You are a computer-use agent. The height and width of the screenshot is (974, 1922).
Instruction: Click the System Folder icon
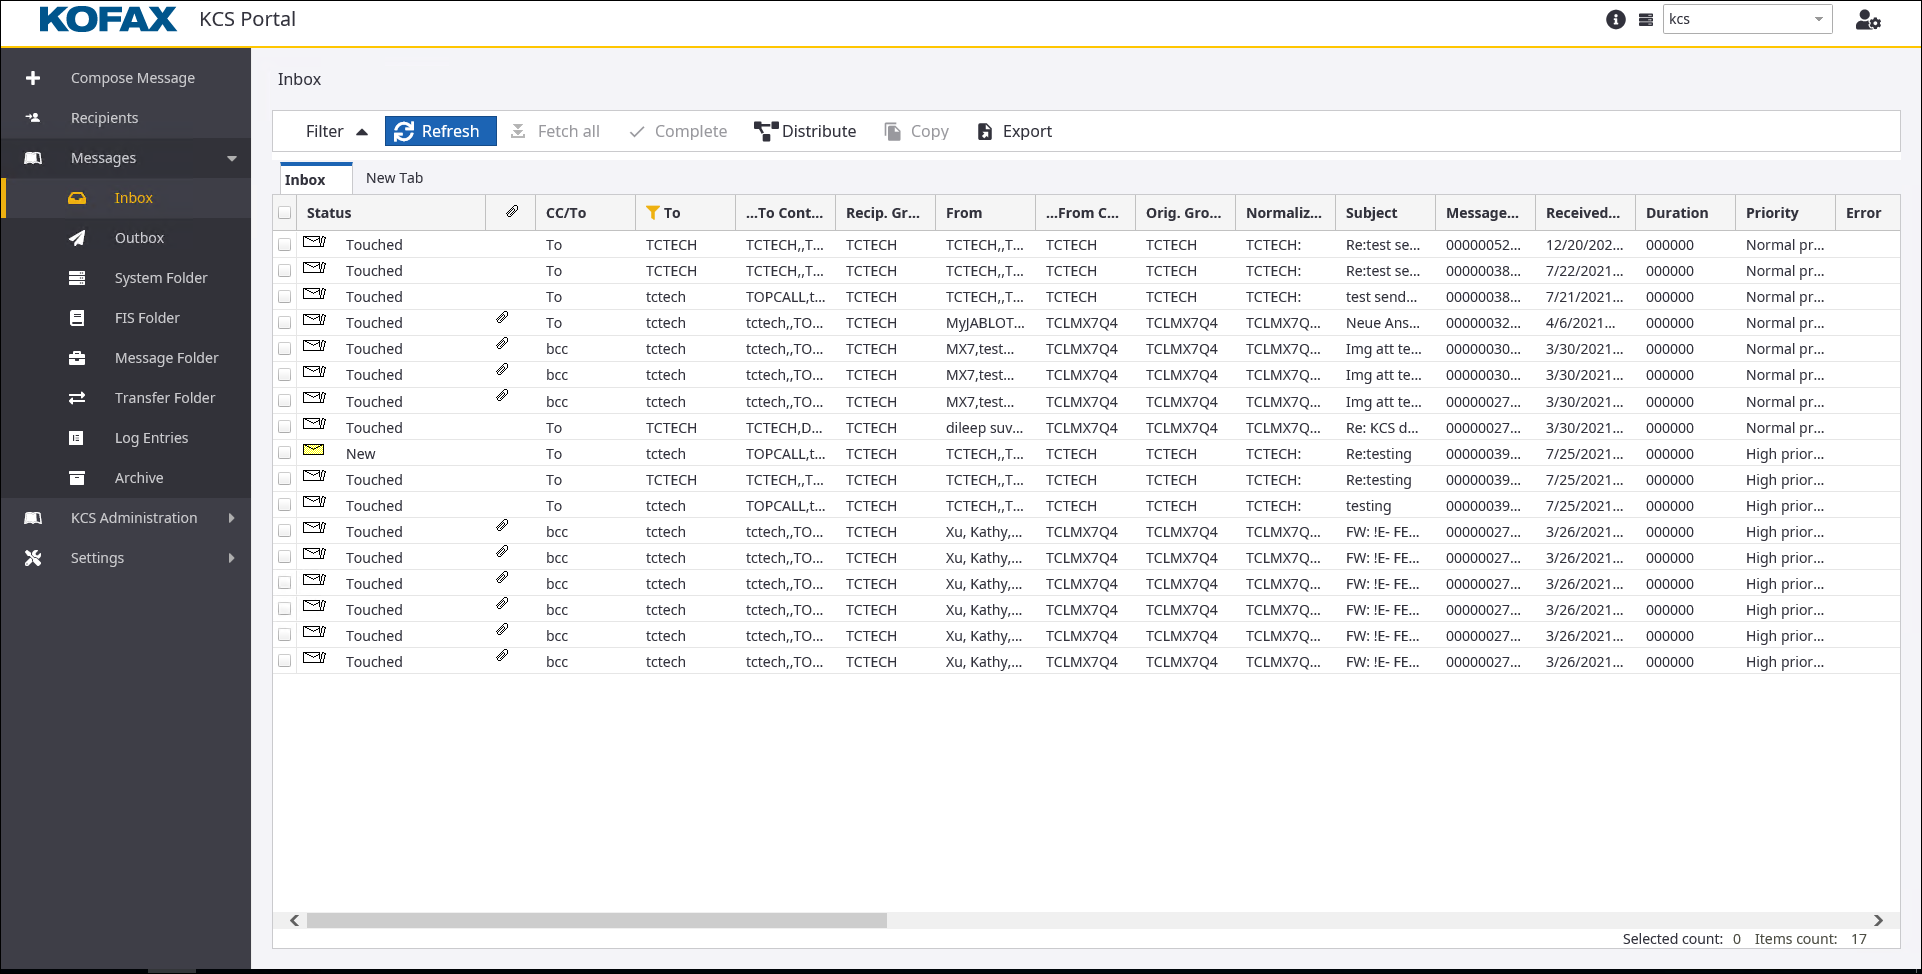point(77,278)
